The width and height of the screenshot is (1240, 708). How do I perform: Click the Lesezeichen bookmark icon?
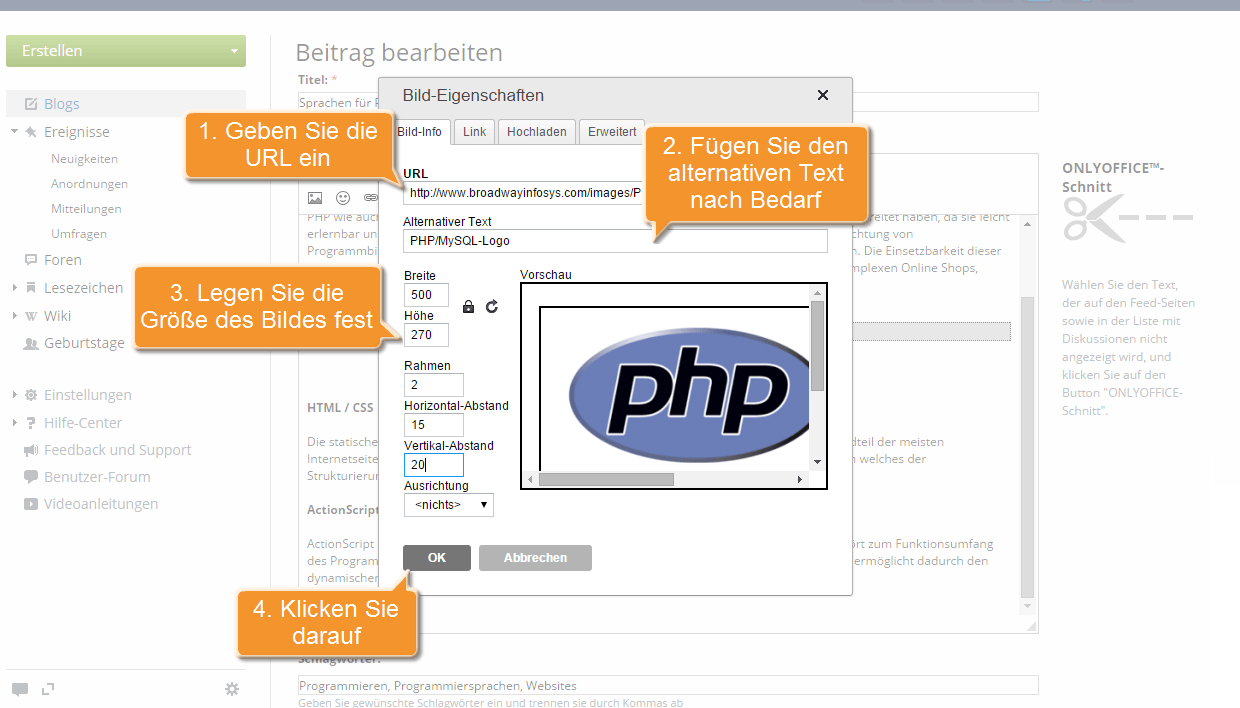pyautogui.click(x=31, y=288)
